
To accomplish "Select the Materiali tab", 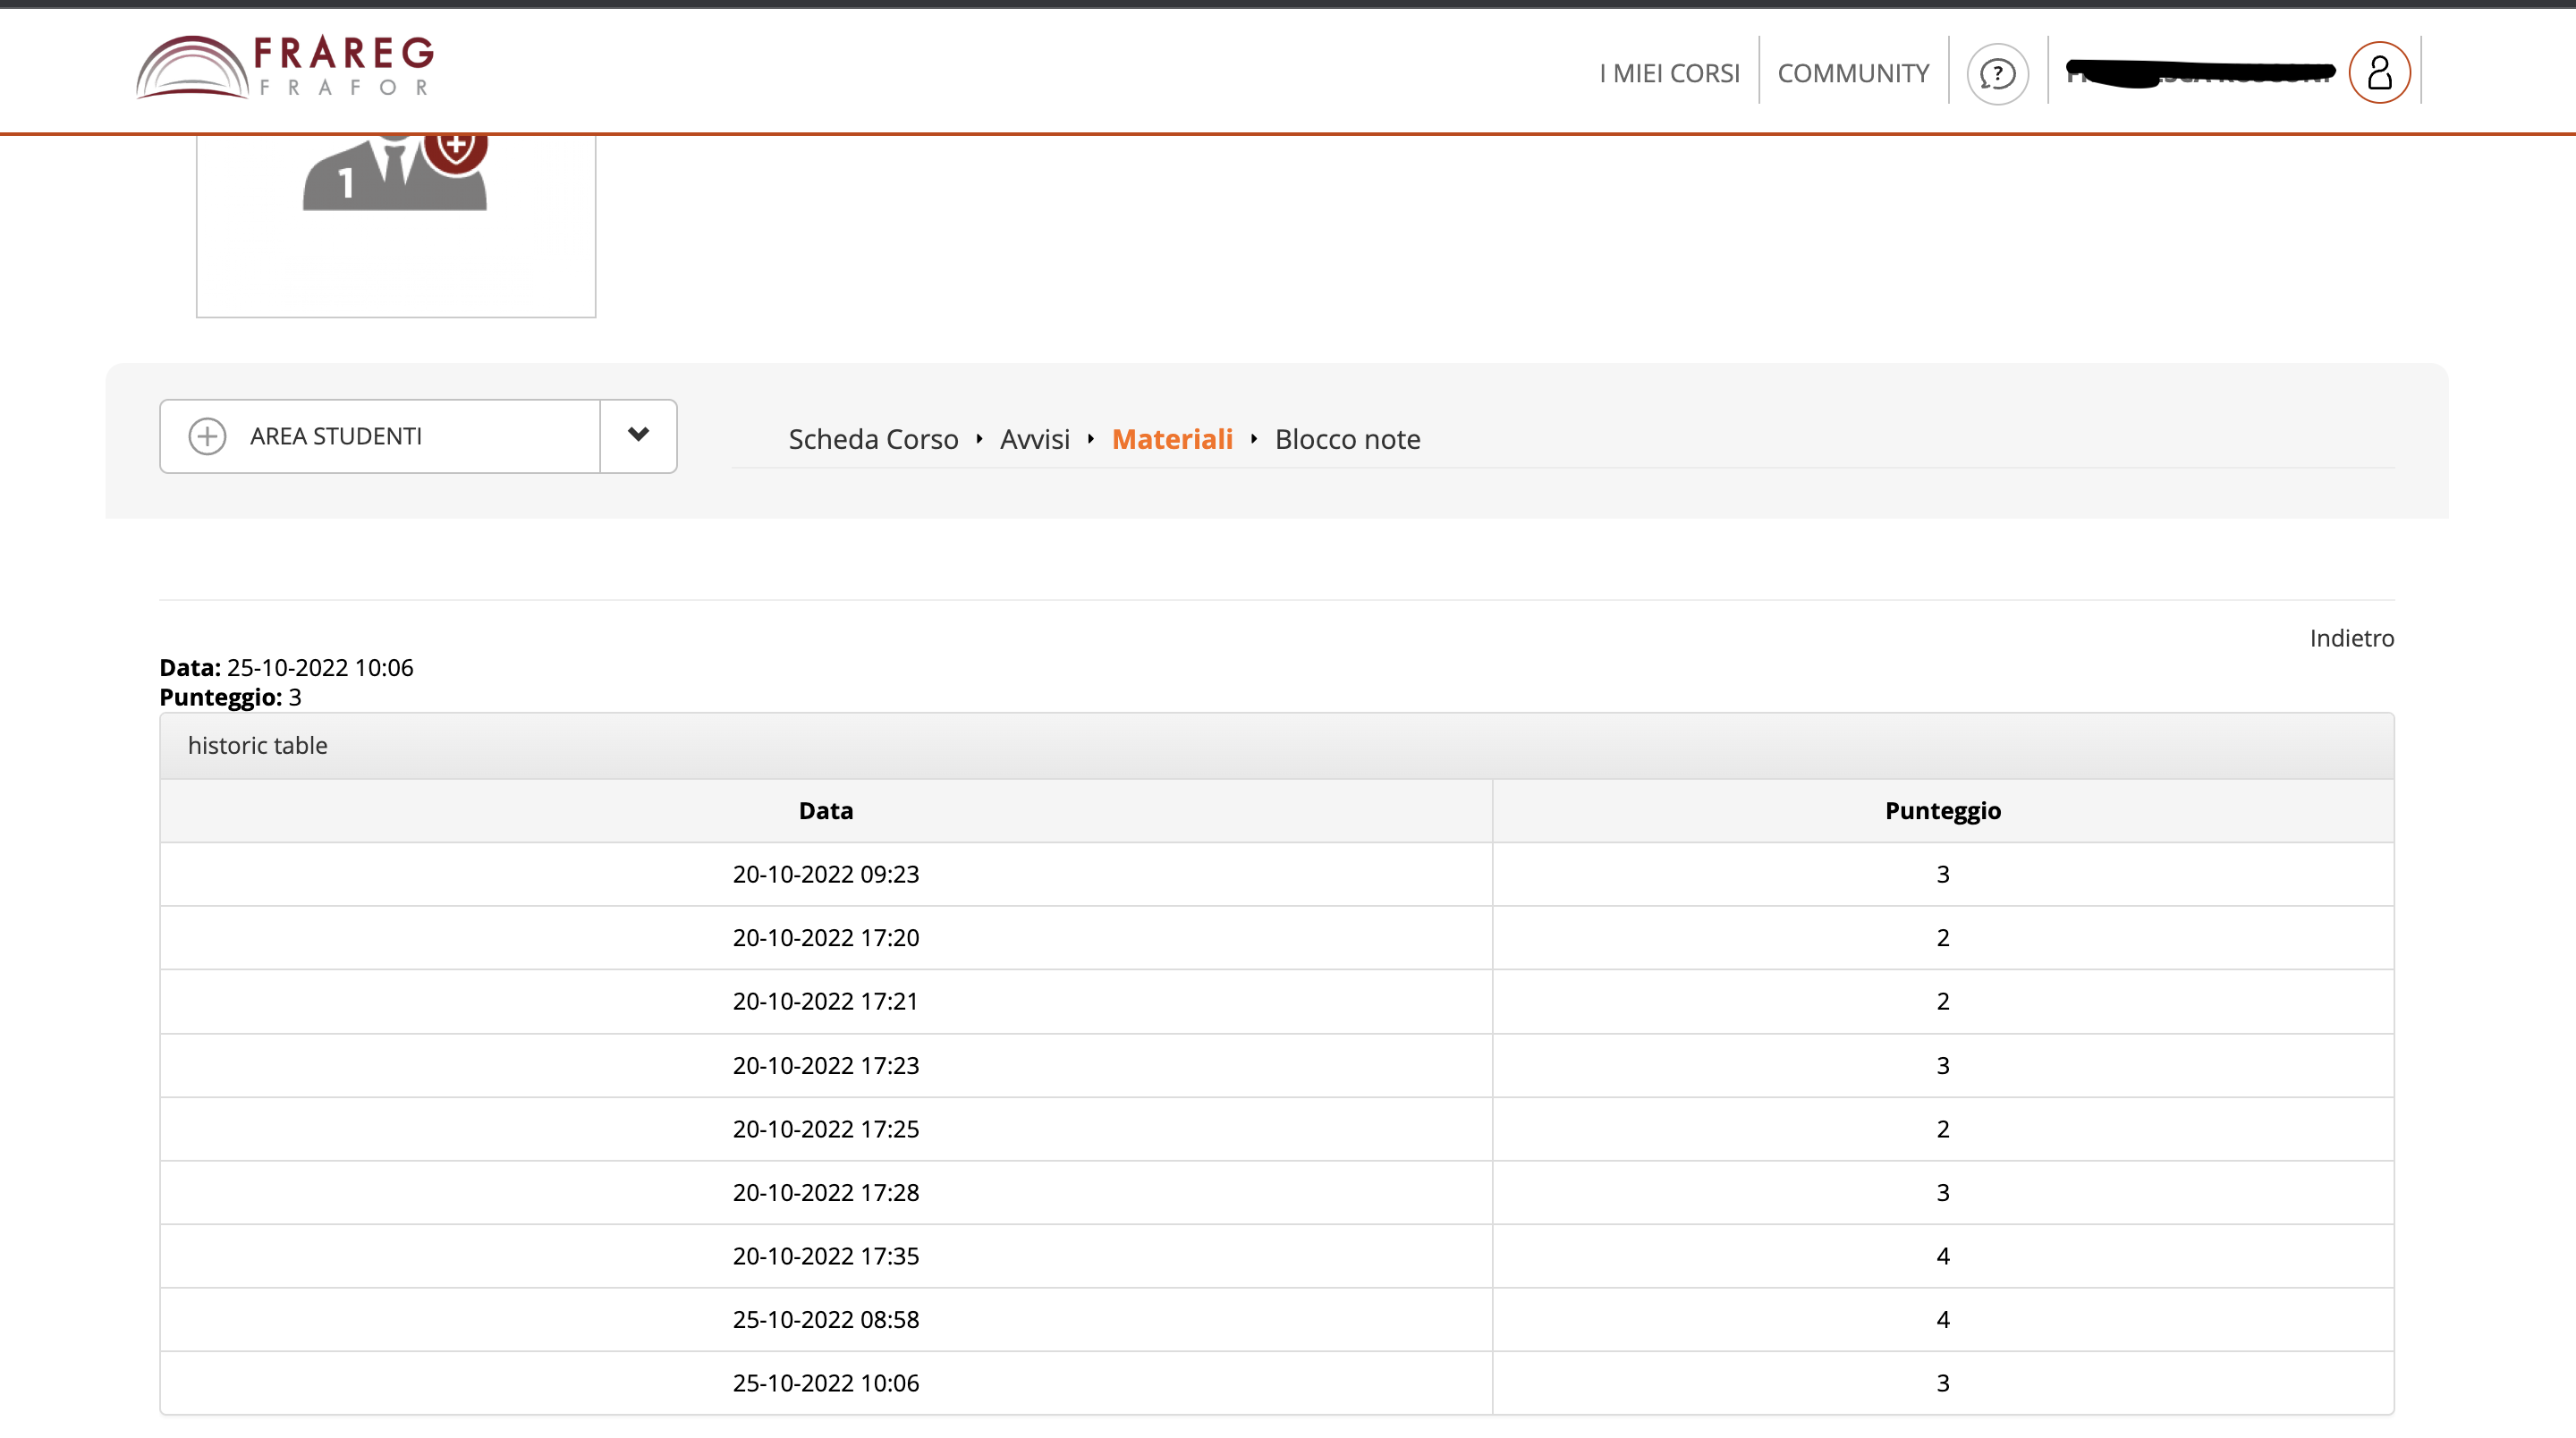I will 1171,439.
